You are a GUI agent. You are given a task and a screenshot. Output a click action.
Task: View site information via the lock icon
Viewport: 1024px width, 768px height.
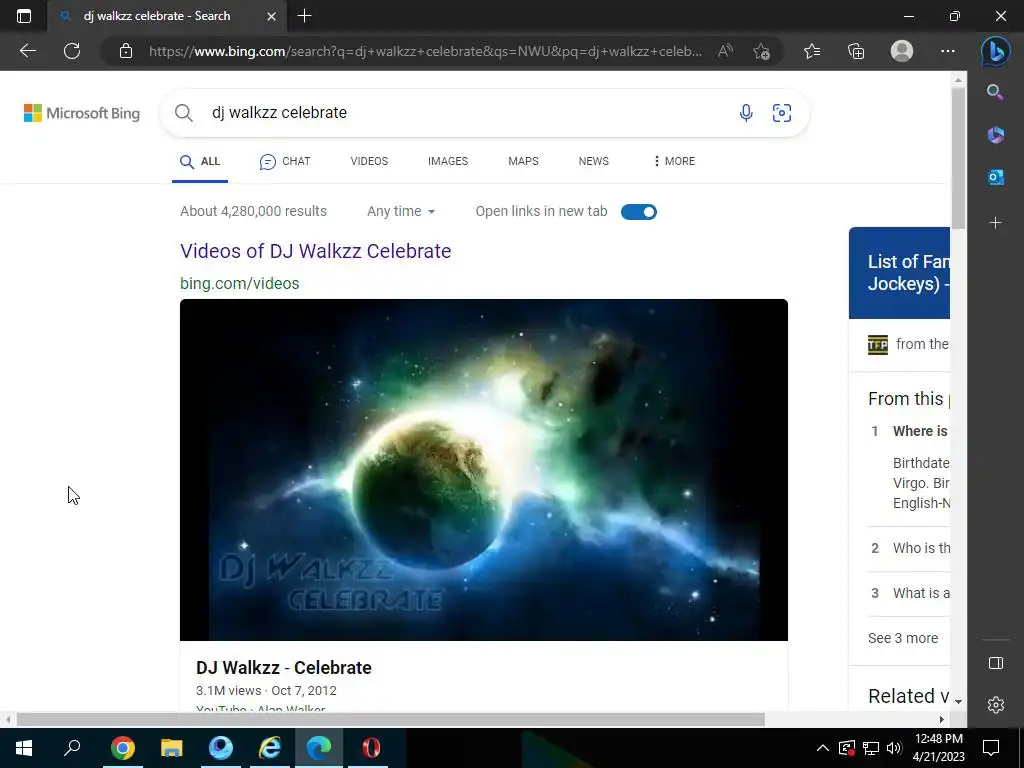[x=126, y=51]
